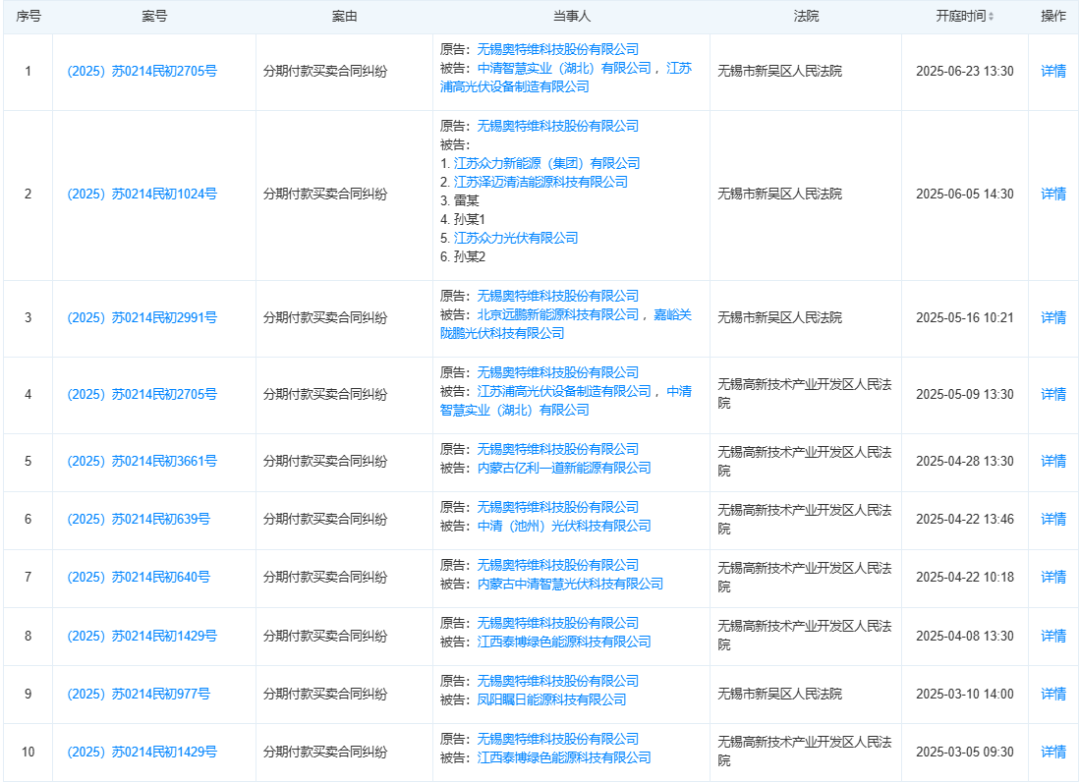This screenshot has height=782, width=1080.
Task: Open case link (2025)苏0214民初639号
Action: (x=138, y=519)
